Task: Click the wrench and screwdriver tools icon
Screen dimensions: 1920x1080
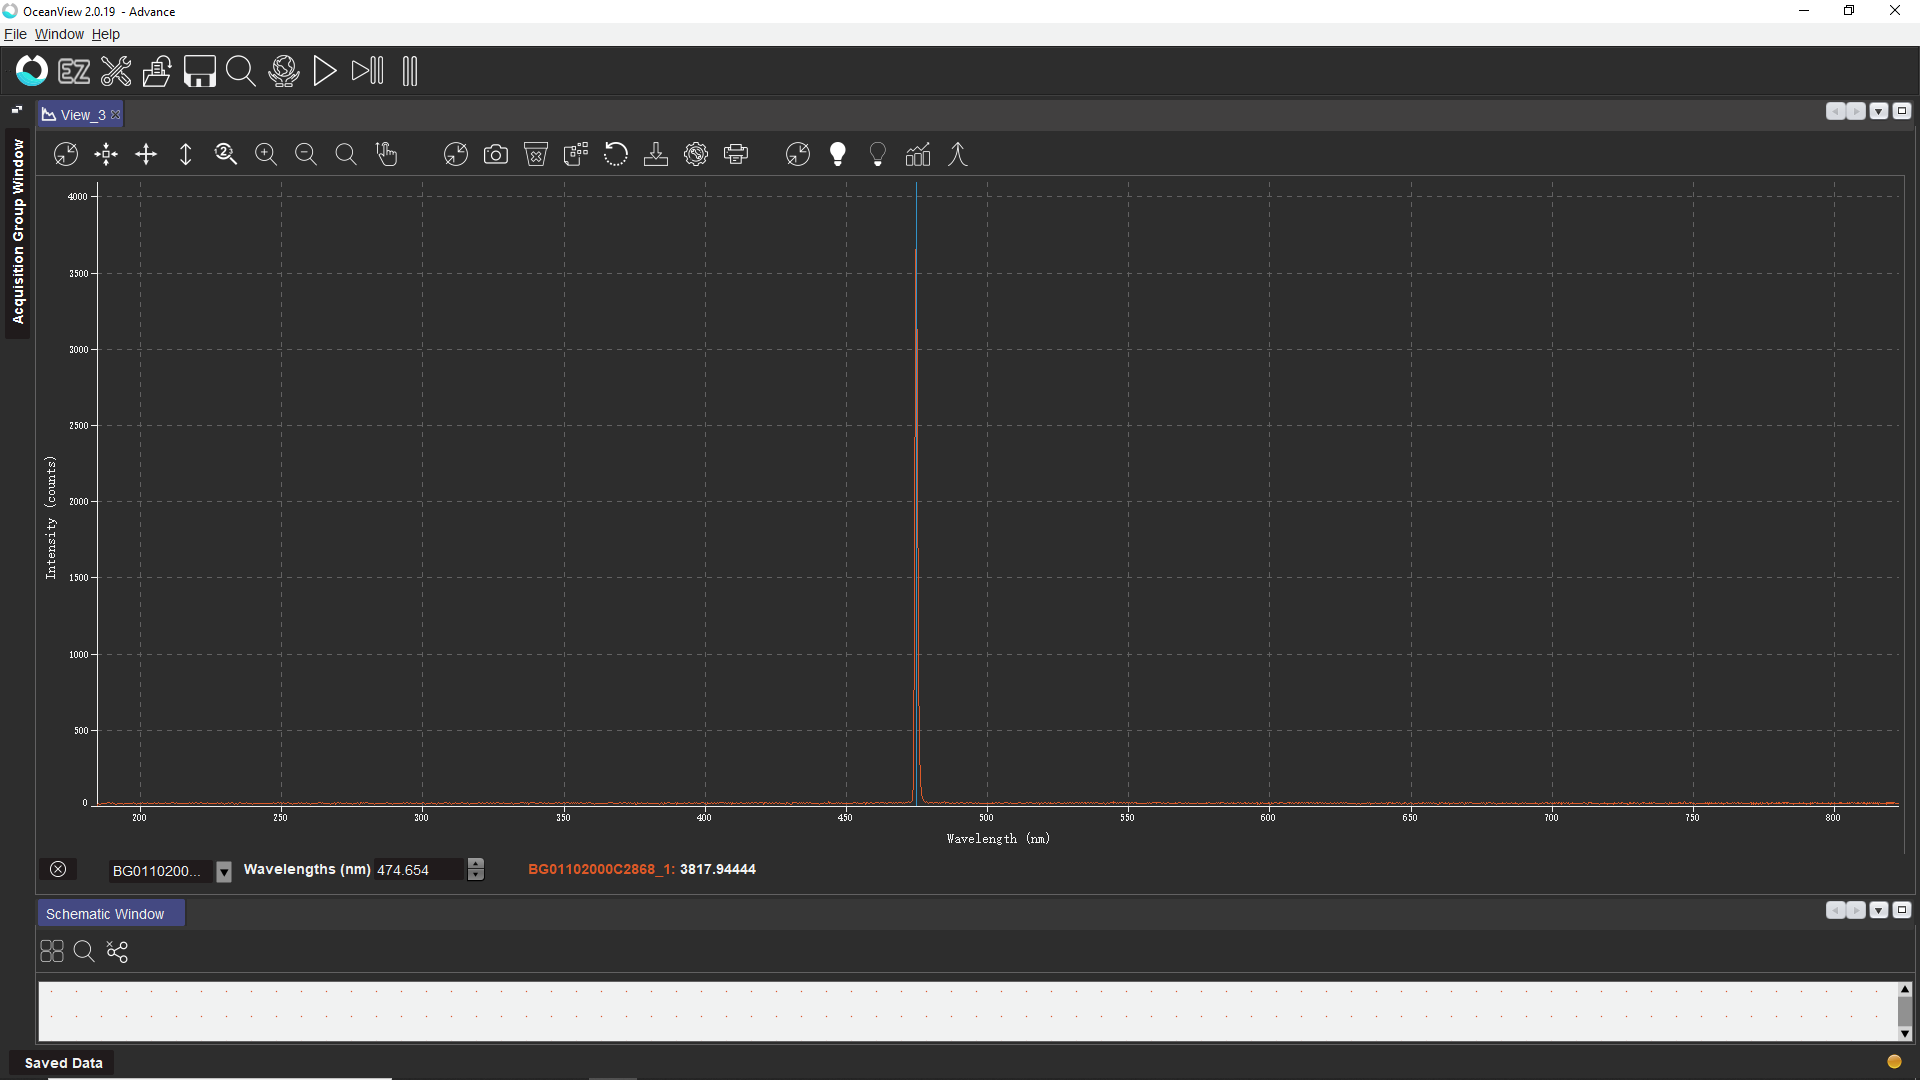Action: click(x=116, y=71)
